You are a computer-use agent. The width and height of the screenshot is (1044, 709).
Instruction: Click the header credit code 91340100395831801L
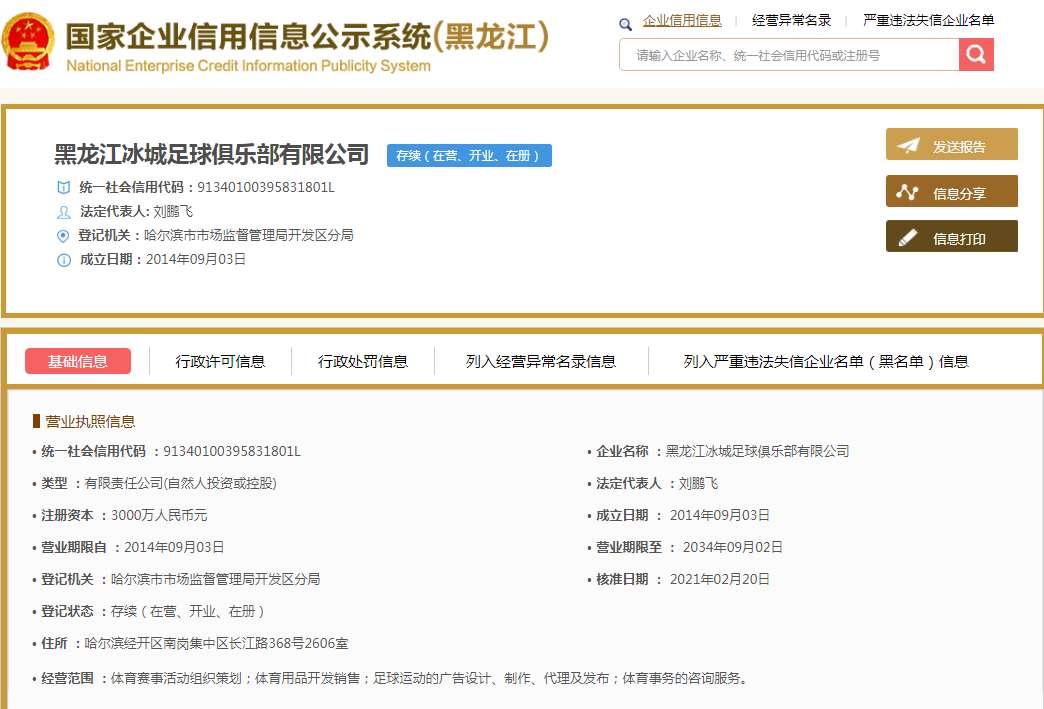(266, 187)
